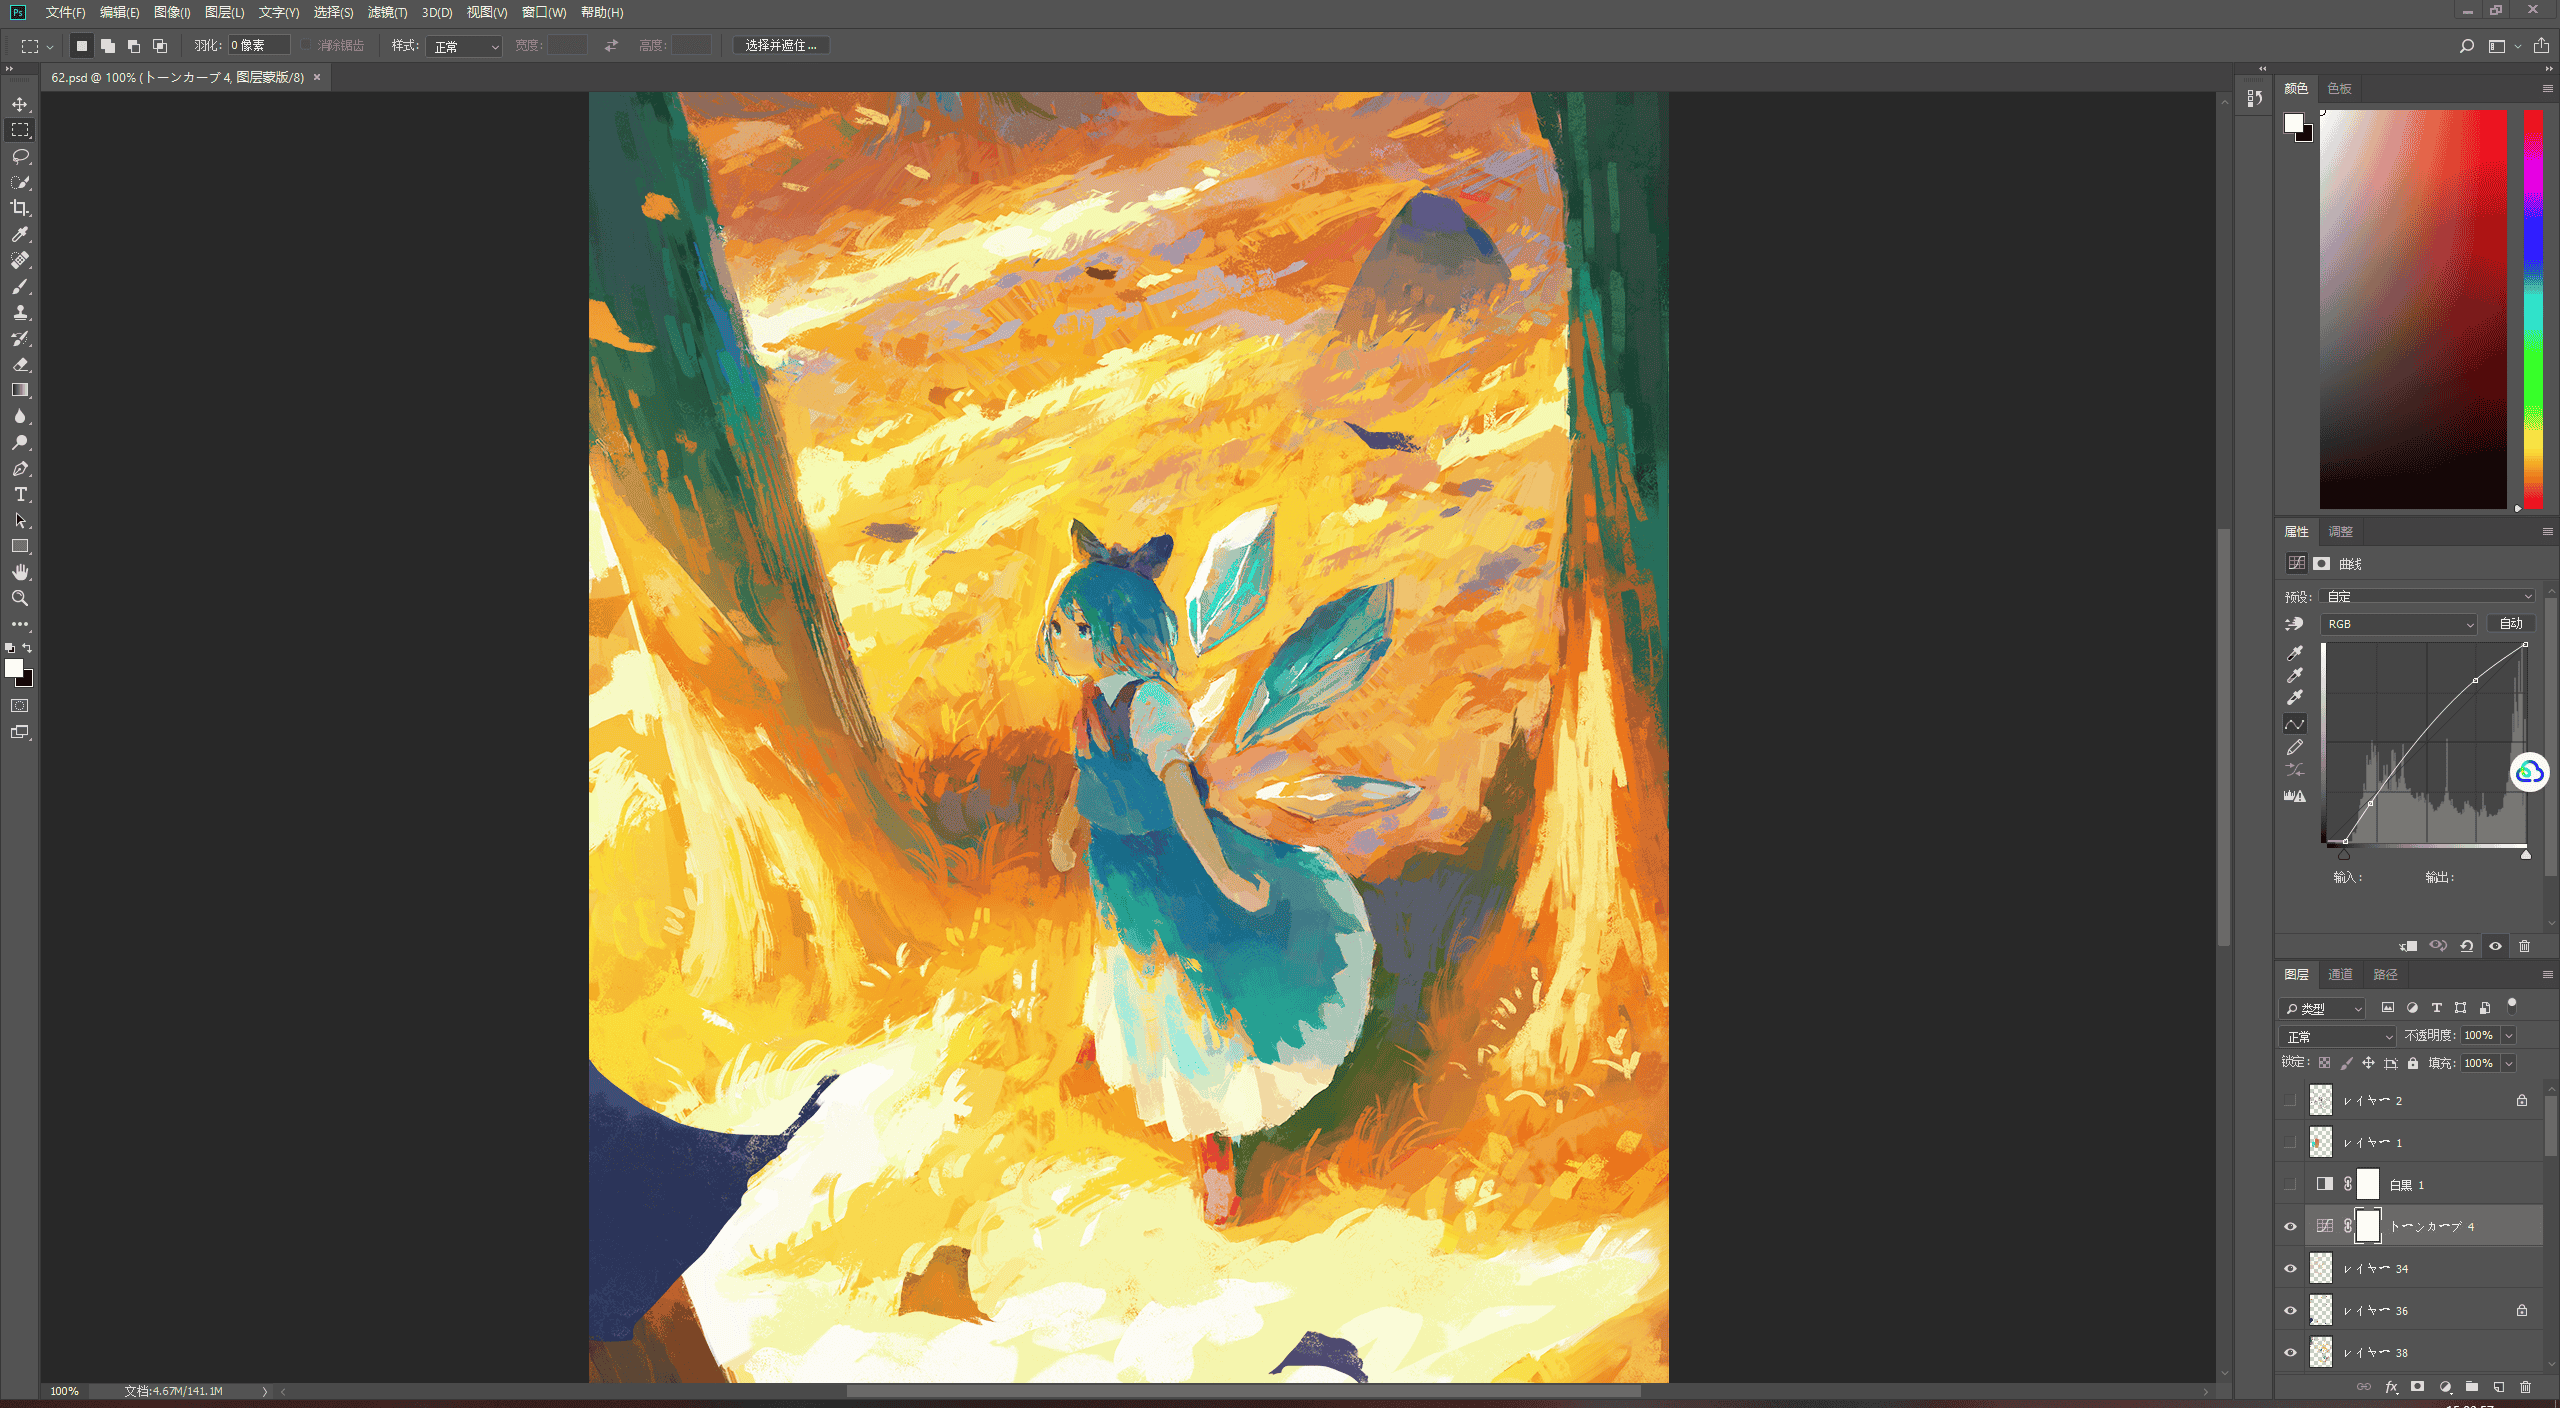
Task: Click the foreground color swatch in the left toolbar
Action: 14,669
